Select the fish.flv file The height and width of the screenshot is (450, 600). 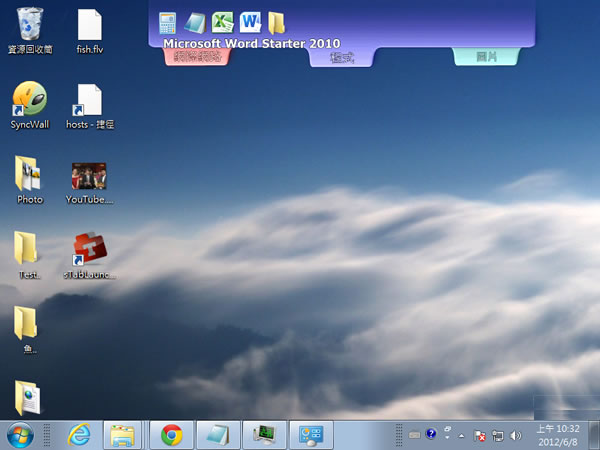tap(90, 24)
